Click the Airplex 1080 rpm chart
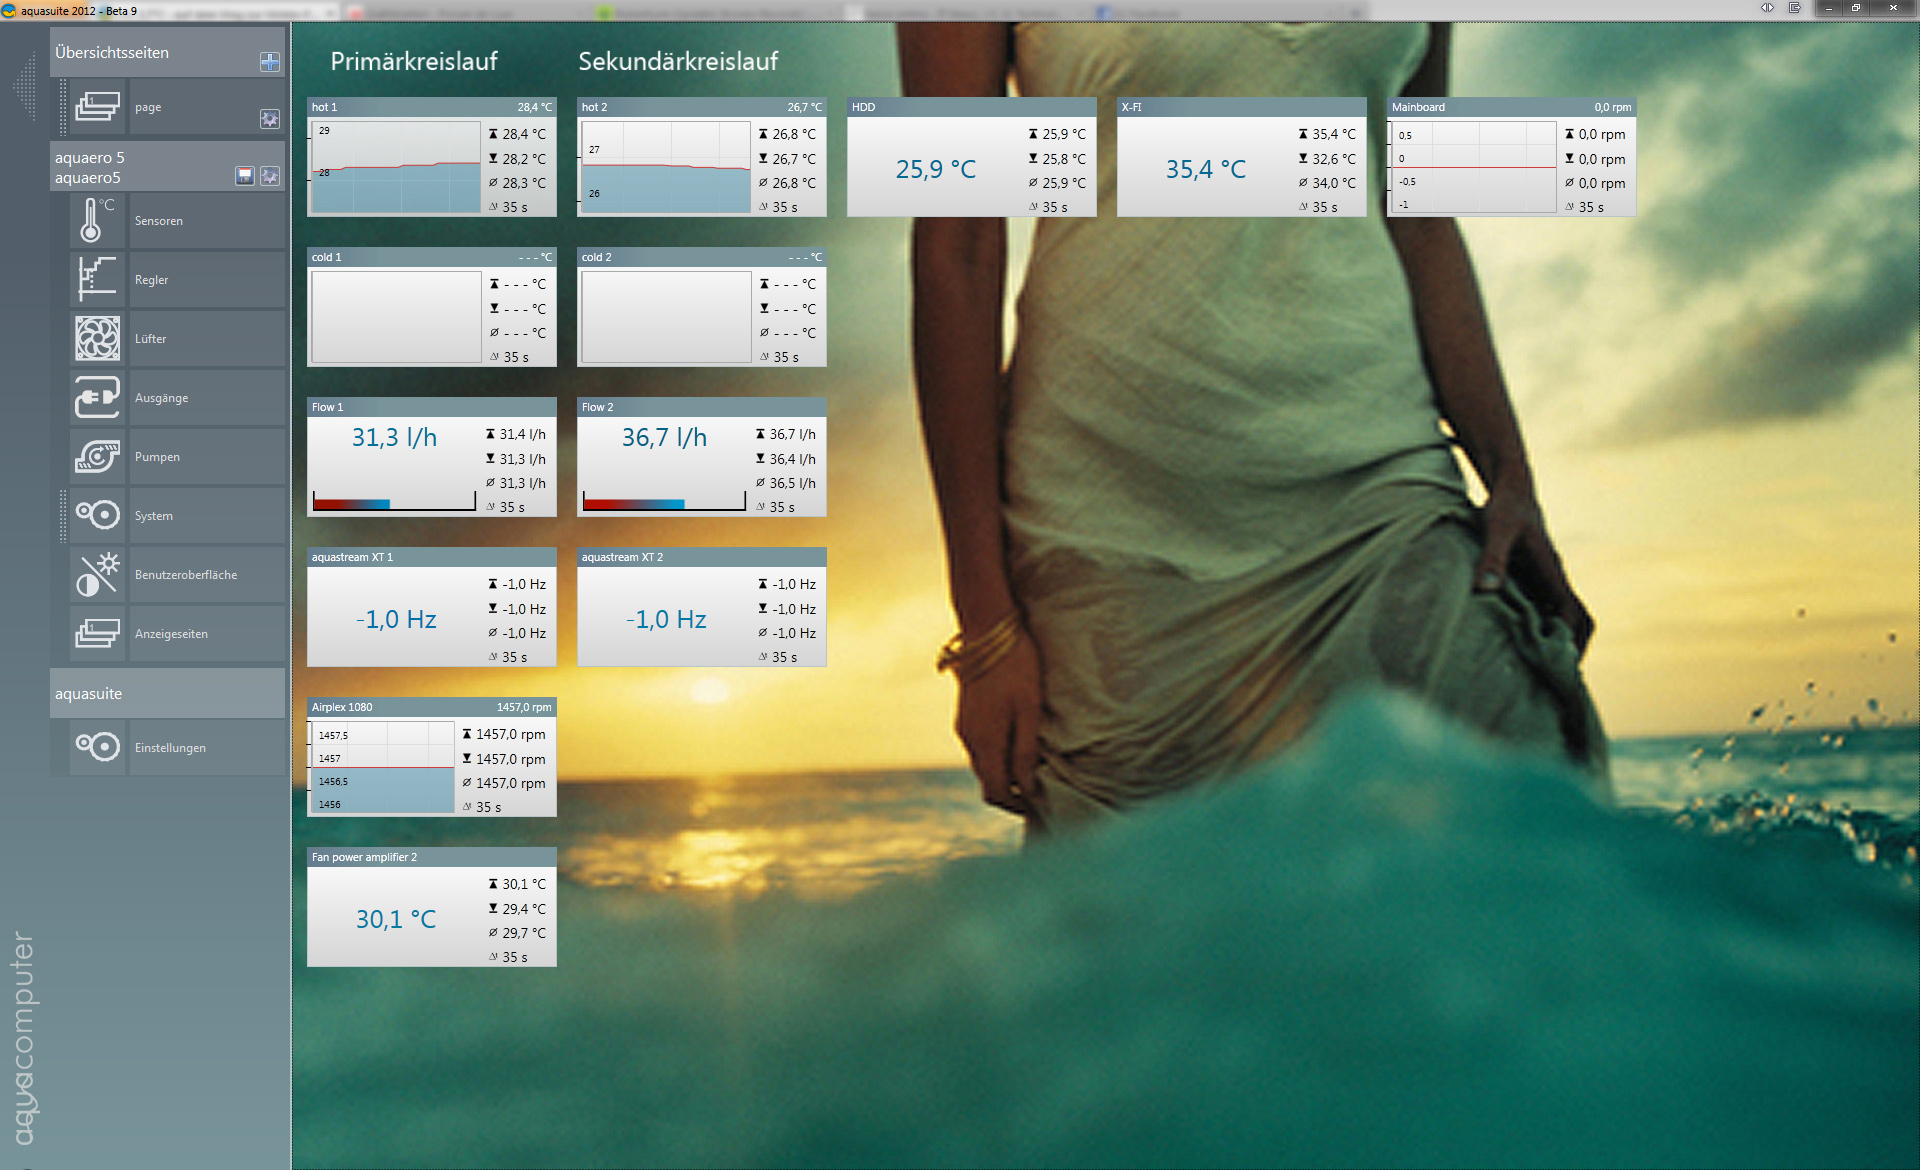This screenshot has width=1920, height=1170. pos(381,768)
